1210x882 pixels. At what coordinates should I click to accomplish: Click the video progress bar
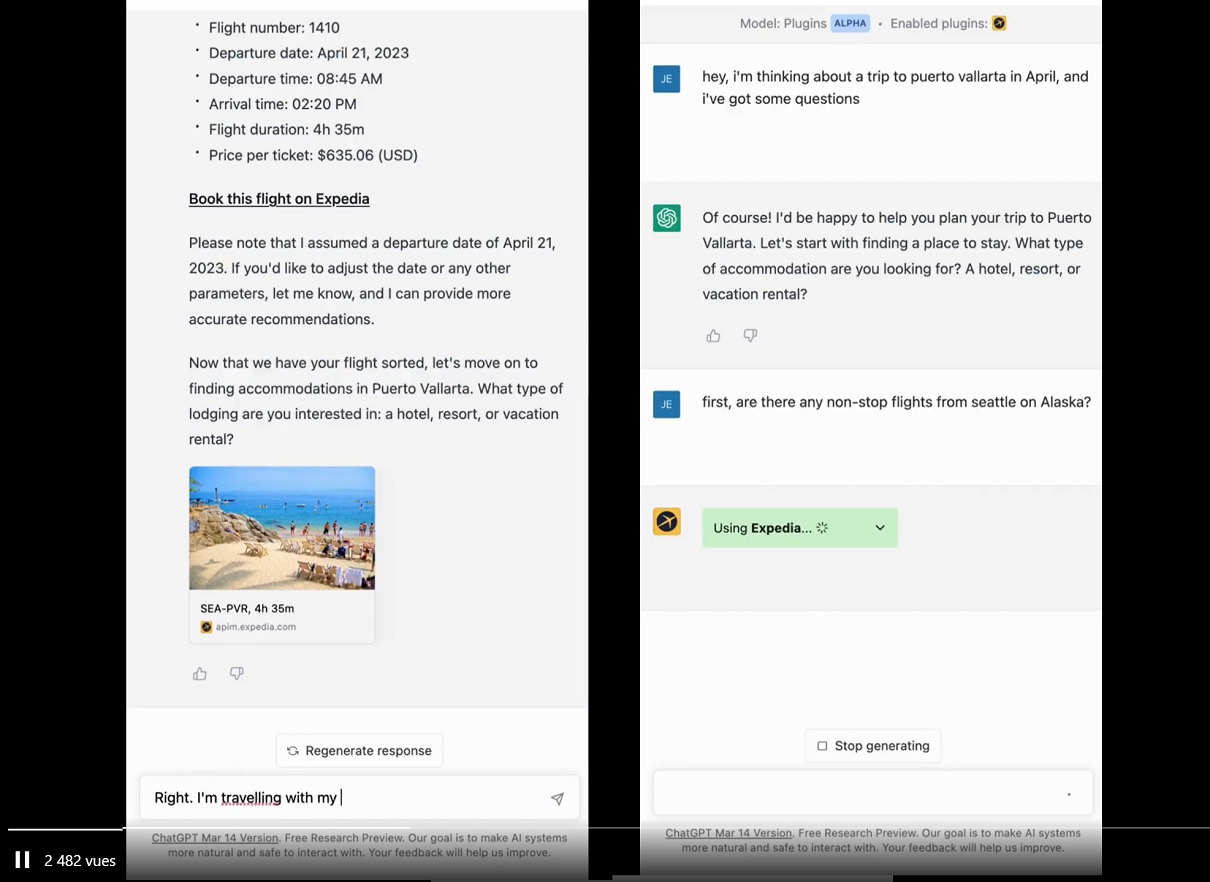(x=605, y=829)
